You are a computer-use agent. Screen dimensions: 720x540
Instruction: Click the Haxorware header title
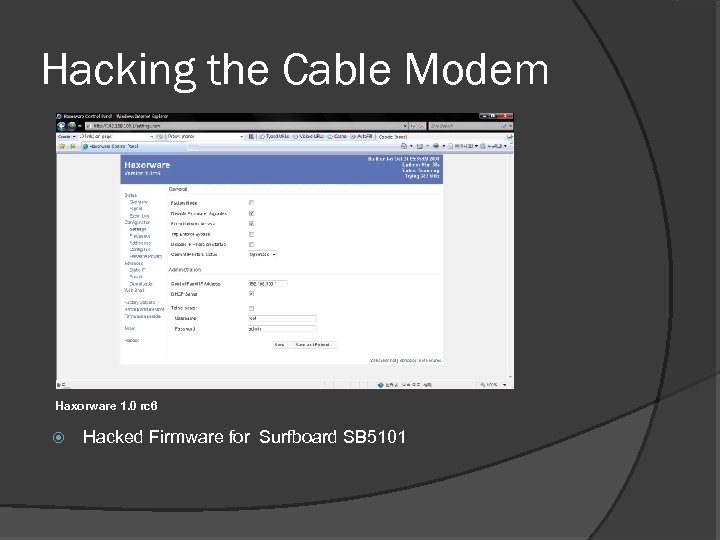coord(147,165)
